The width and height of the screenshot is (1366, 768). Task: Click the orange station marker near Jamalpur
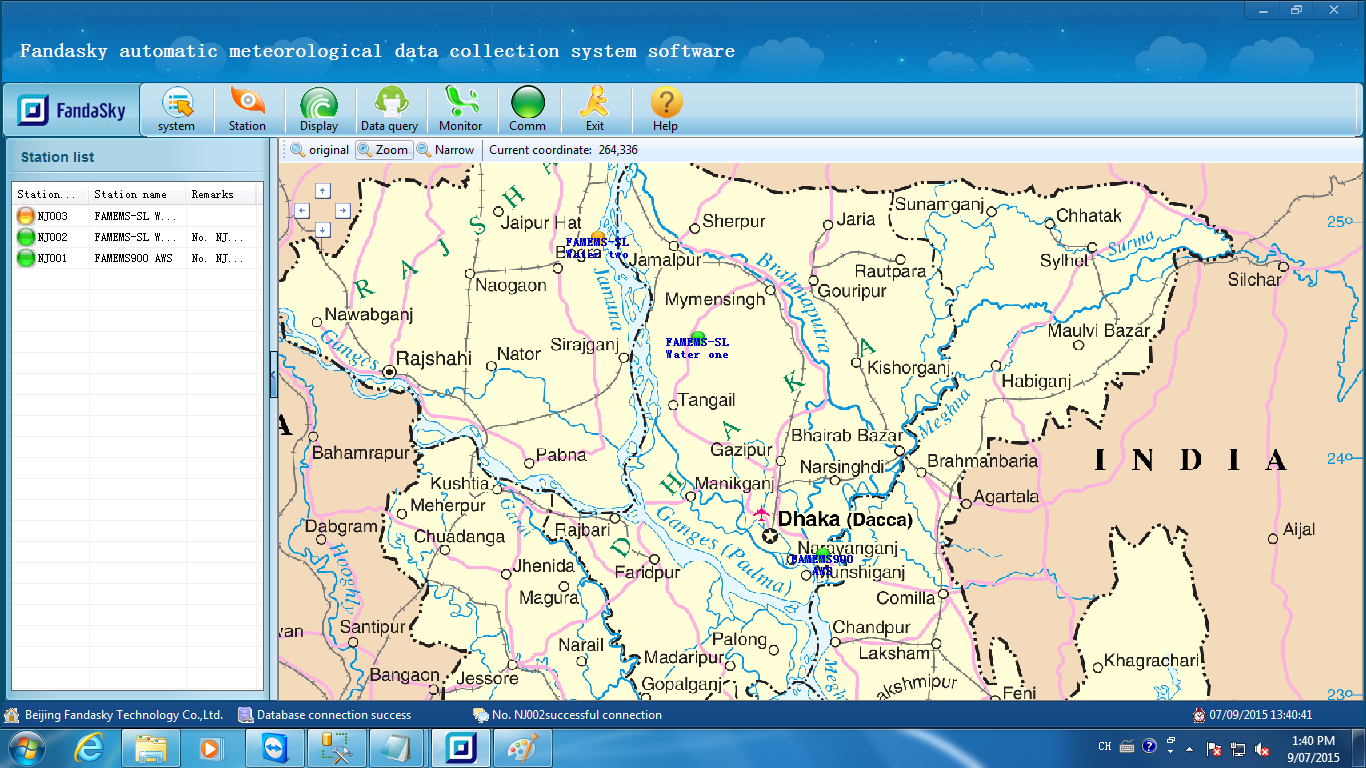(x=598, y=236)
